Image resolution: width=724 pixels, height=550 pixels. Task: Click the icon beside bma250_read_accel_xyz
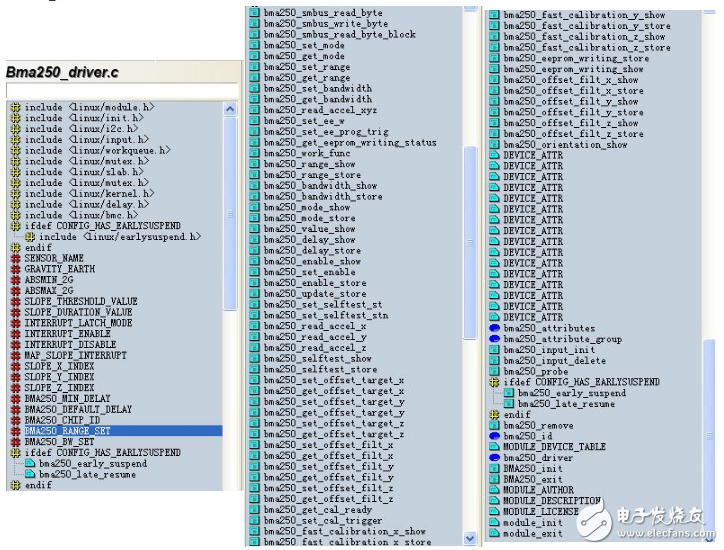(x=254, y=110)
